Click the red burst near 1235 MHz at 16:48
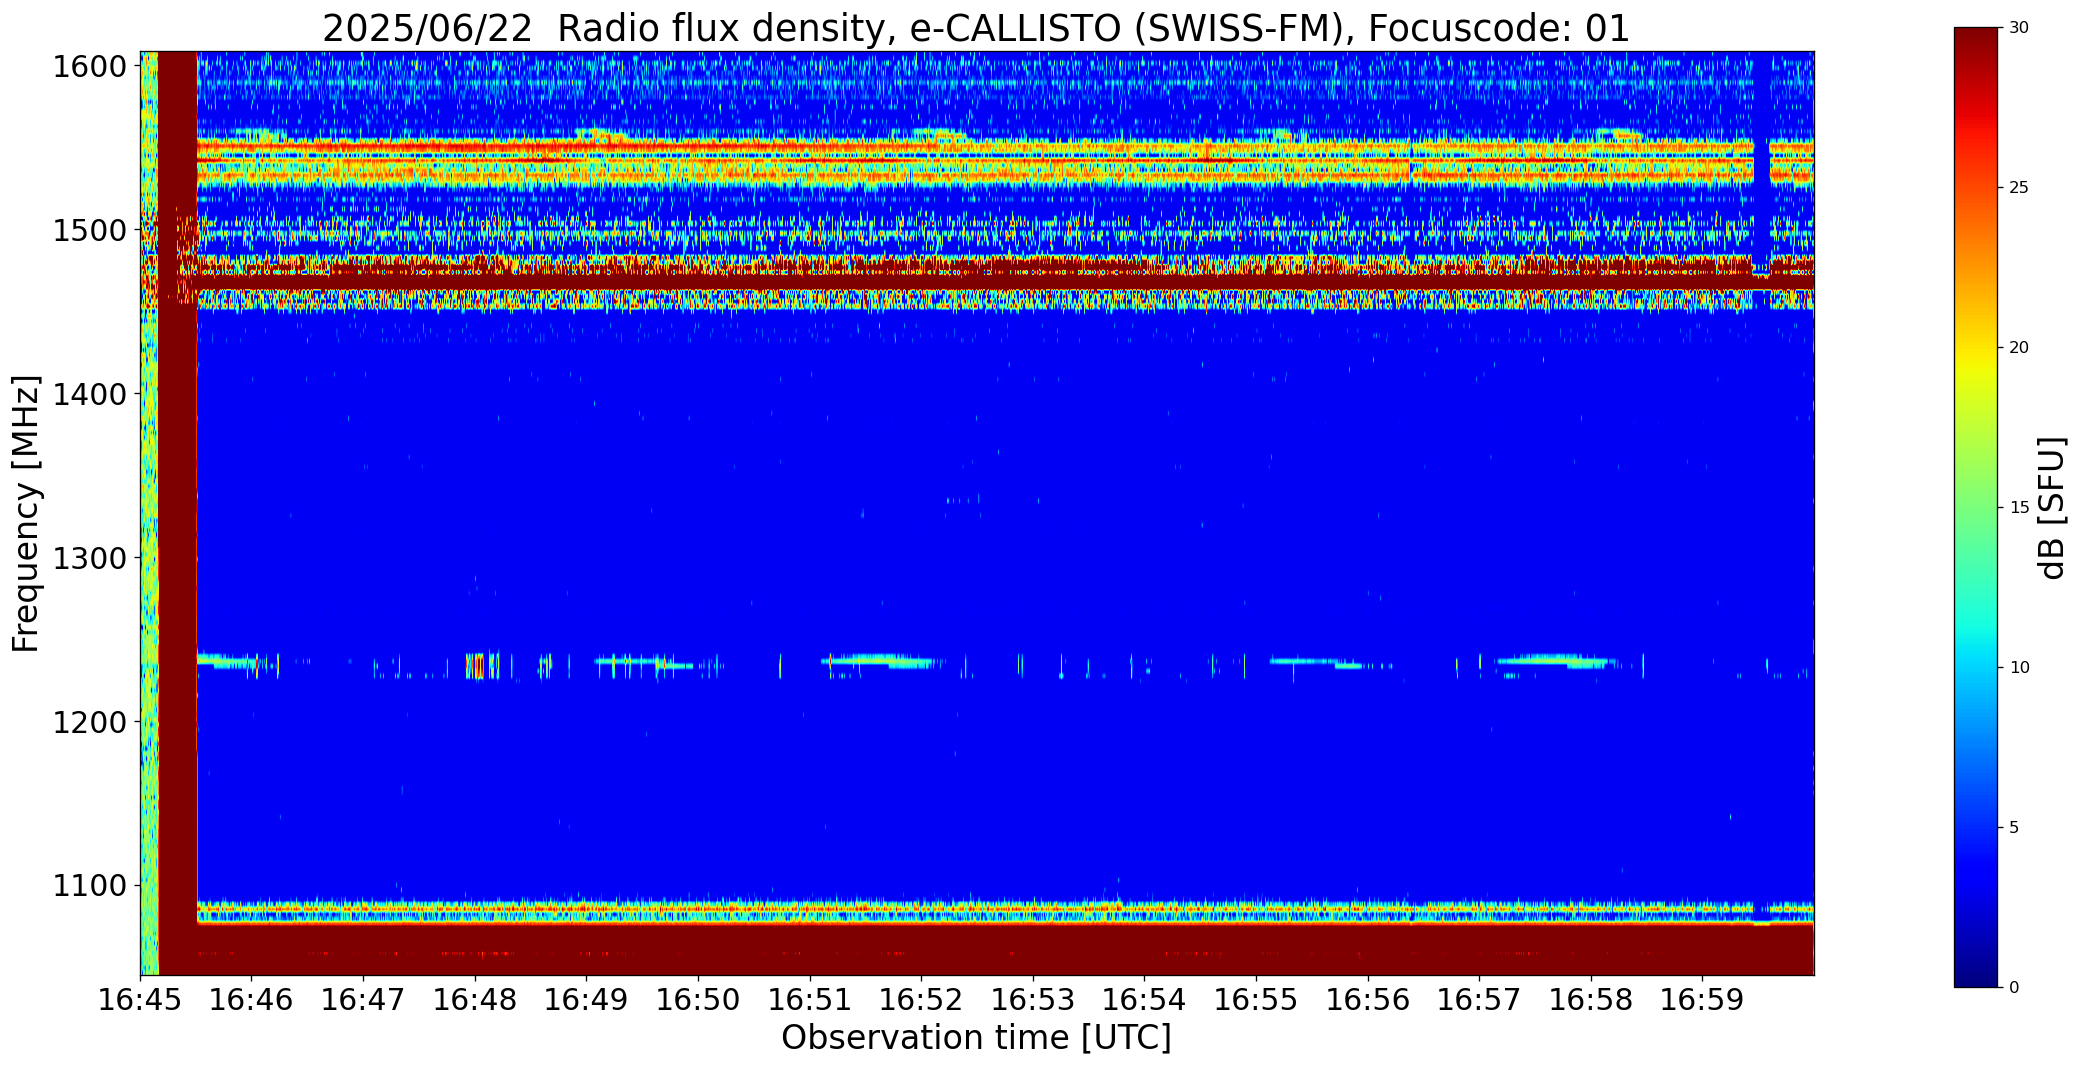This screenshot has height=1067, width=2082. 476,666
